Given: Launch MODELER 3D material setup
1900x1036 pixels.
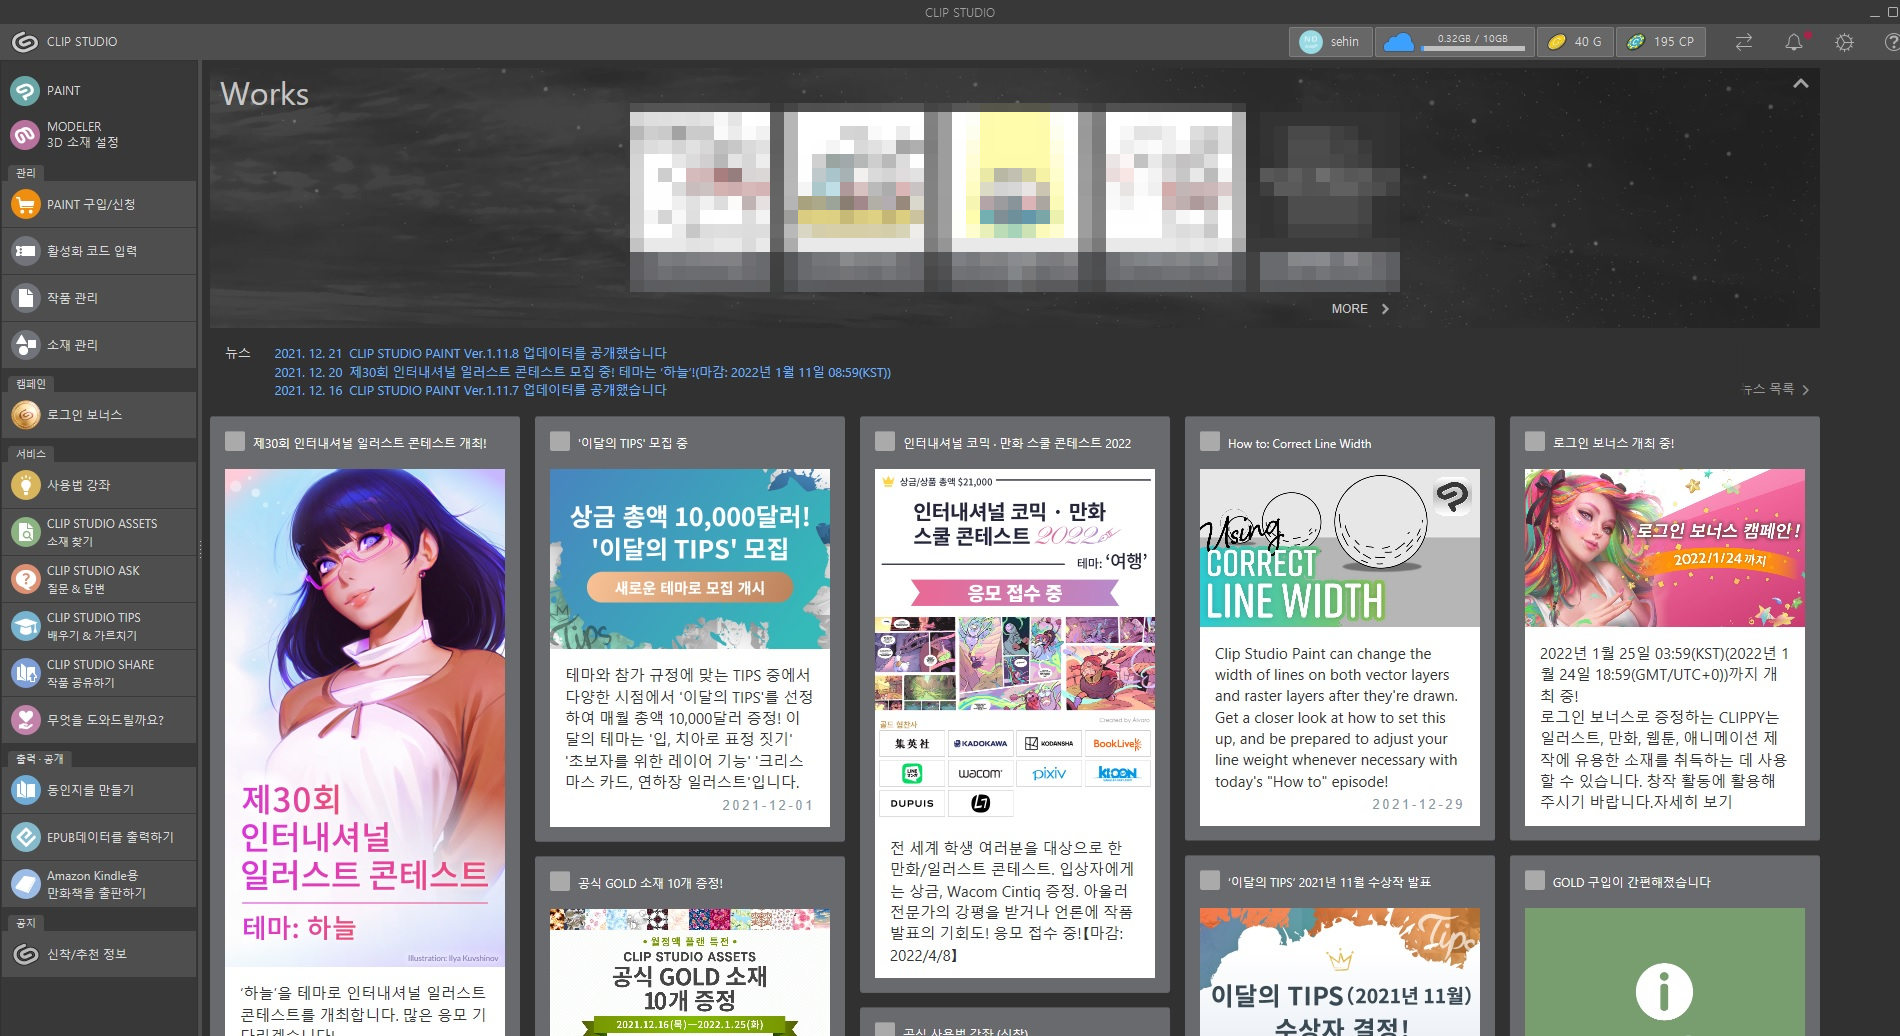Looking at the screenshot, I should (24, 134).
